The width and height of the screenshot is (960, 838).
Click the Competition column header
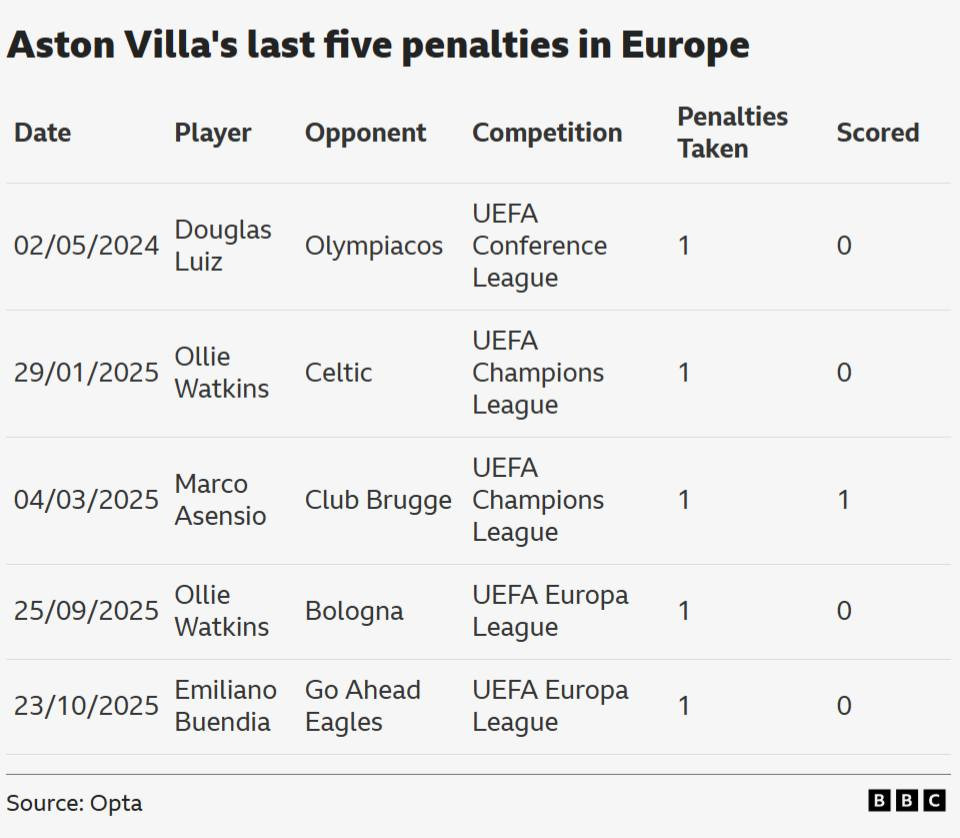point(547,133)
